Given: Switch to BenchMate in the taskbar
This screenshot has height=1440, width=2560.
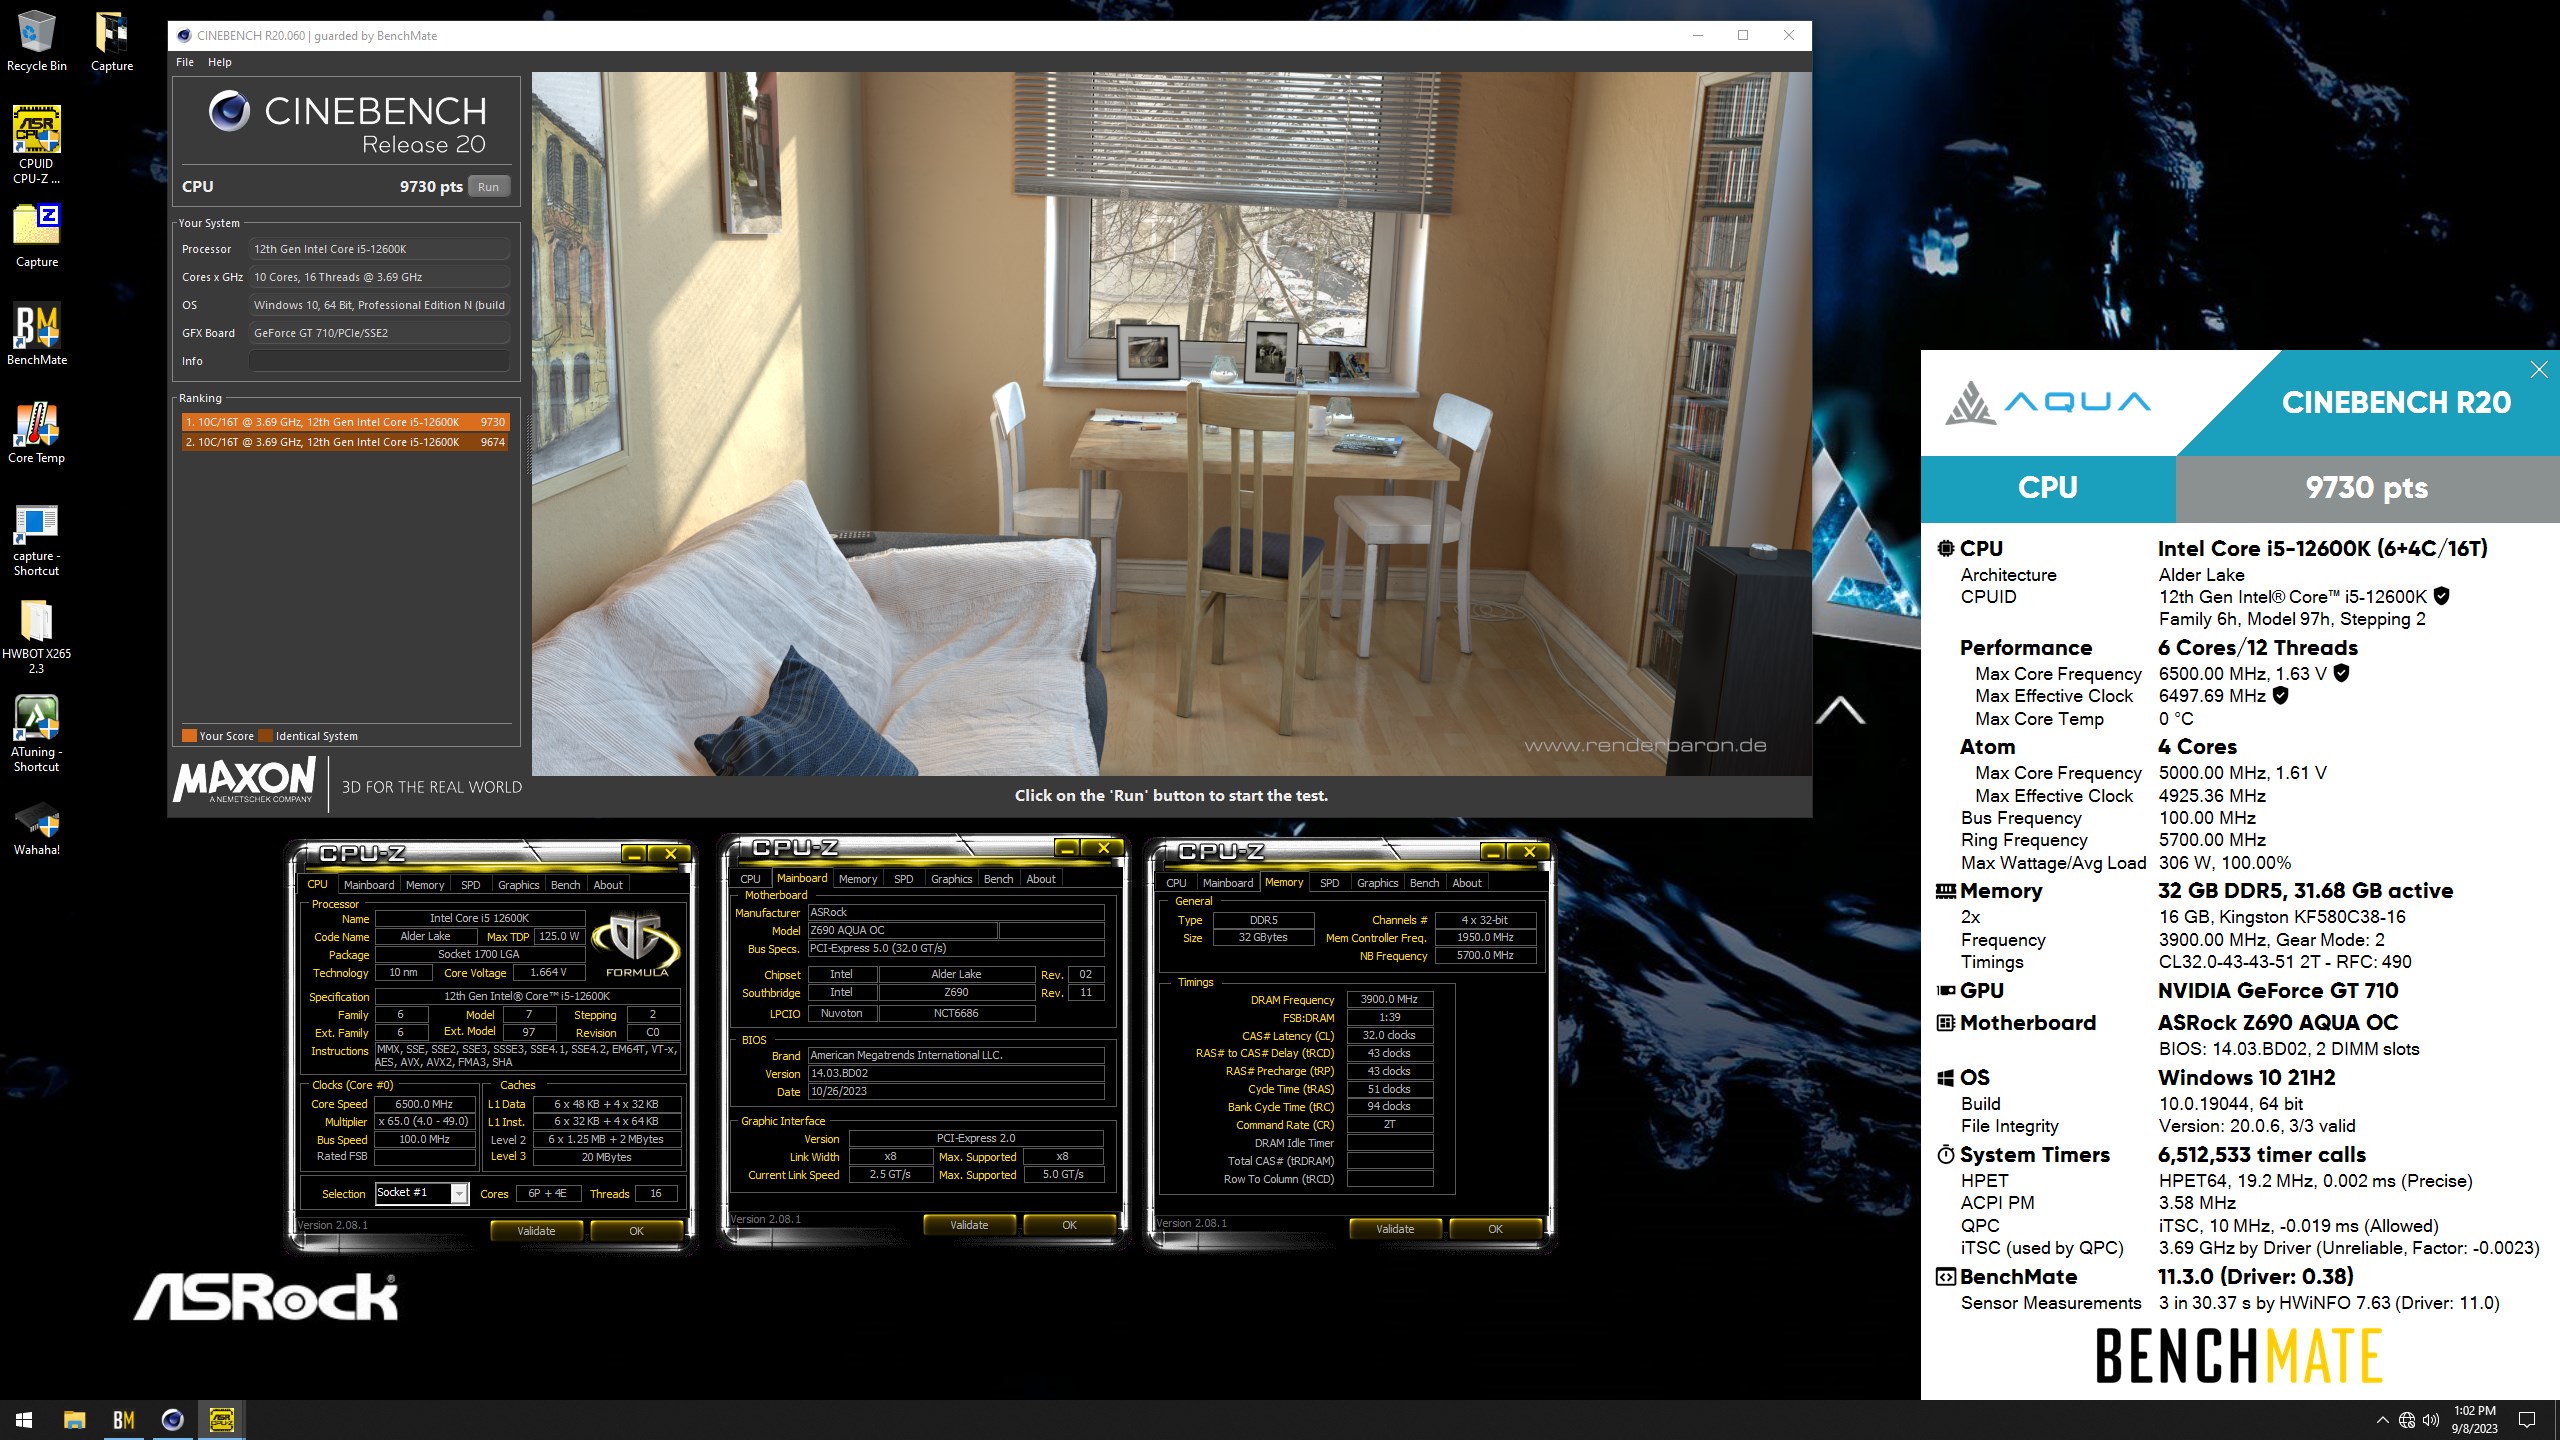Looking at the screenshot, I should [123, 1419].
